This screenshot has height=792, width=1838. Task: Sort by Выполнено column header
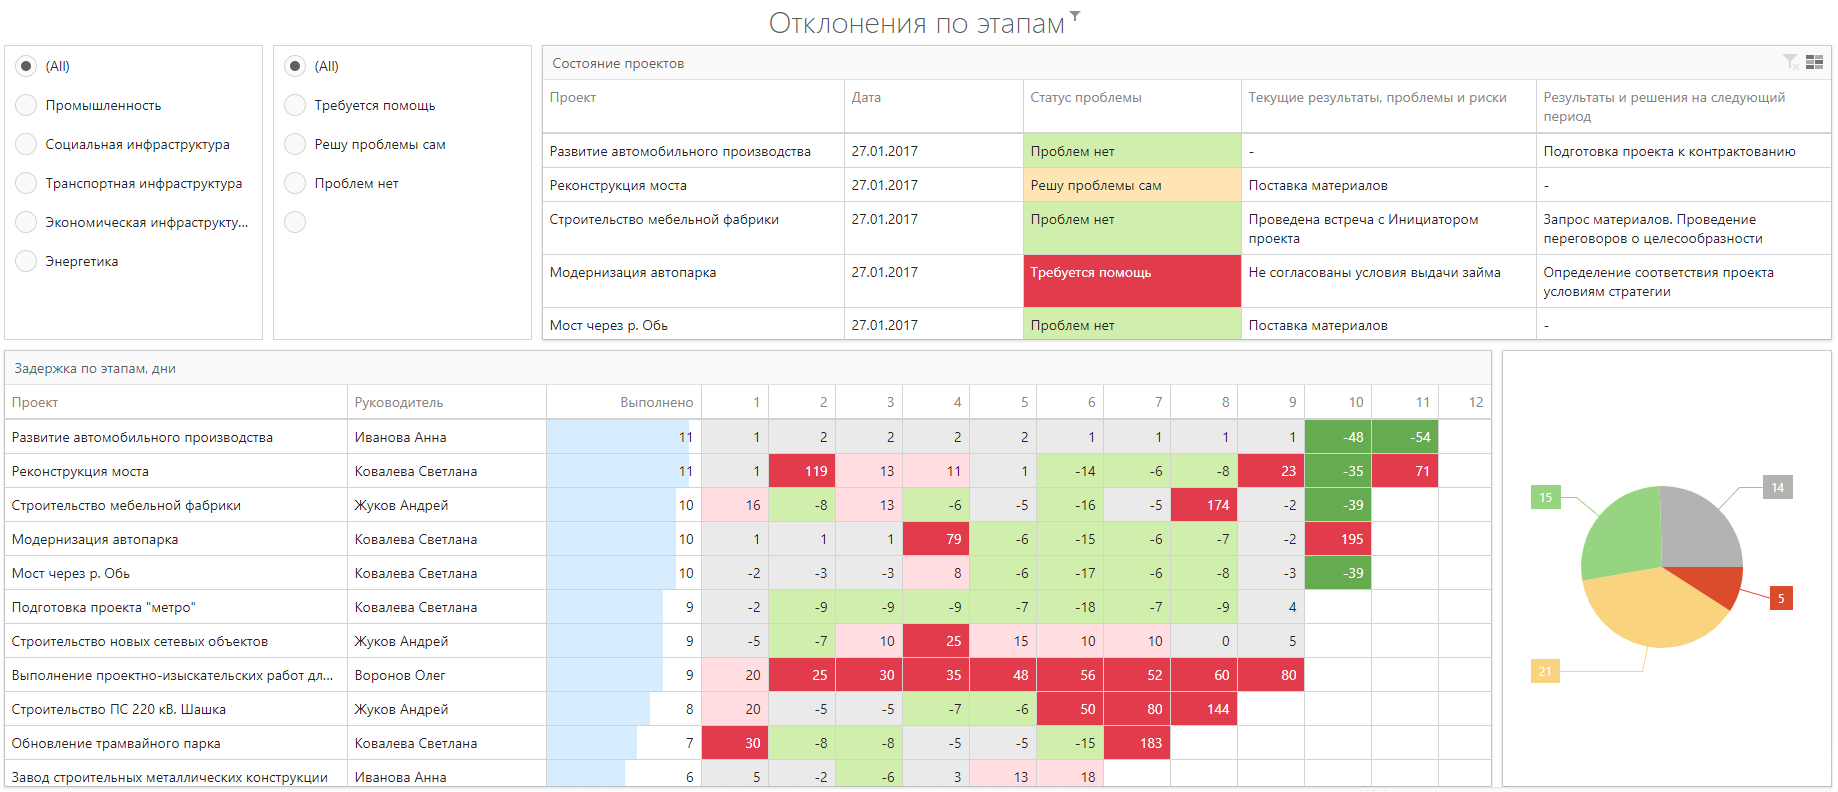pos(624,402)
